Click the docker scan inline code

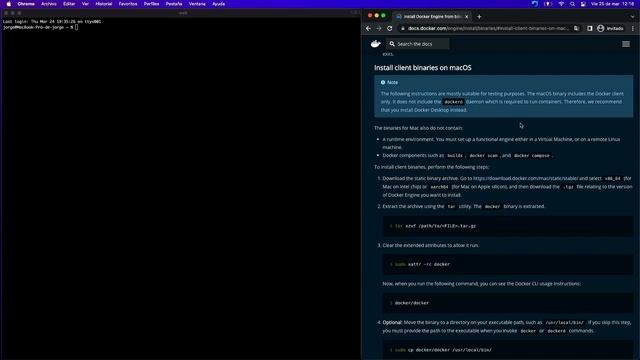(483, 156)
